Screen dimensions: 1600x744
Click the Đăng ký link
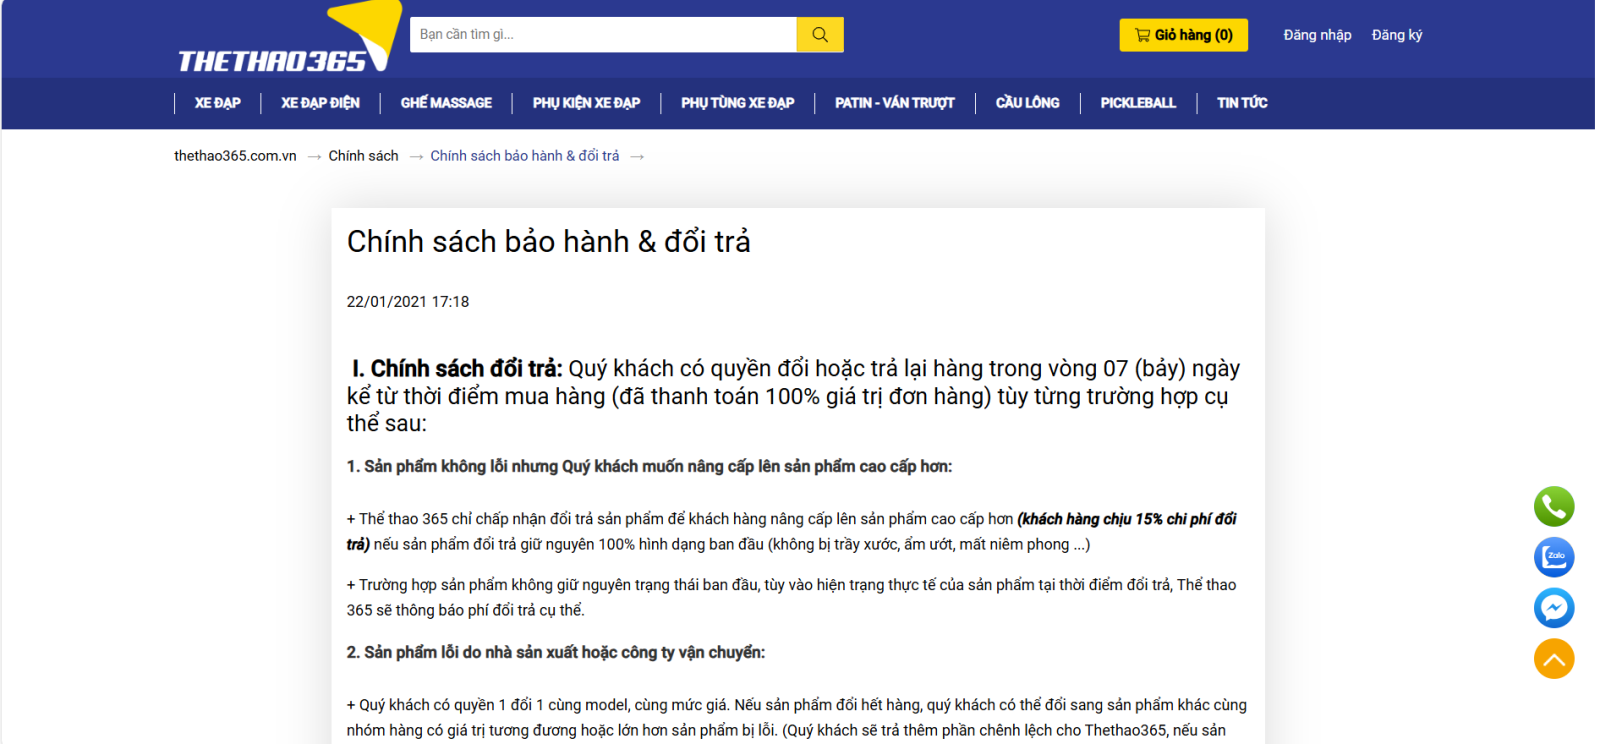coord(1396,35)
